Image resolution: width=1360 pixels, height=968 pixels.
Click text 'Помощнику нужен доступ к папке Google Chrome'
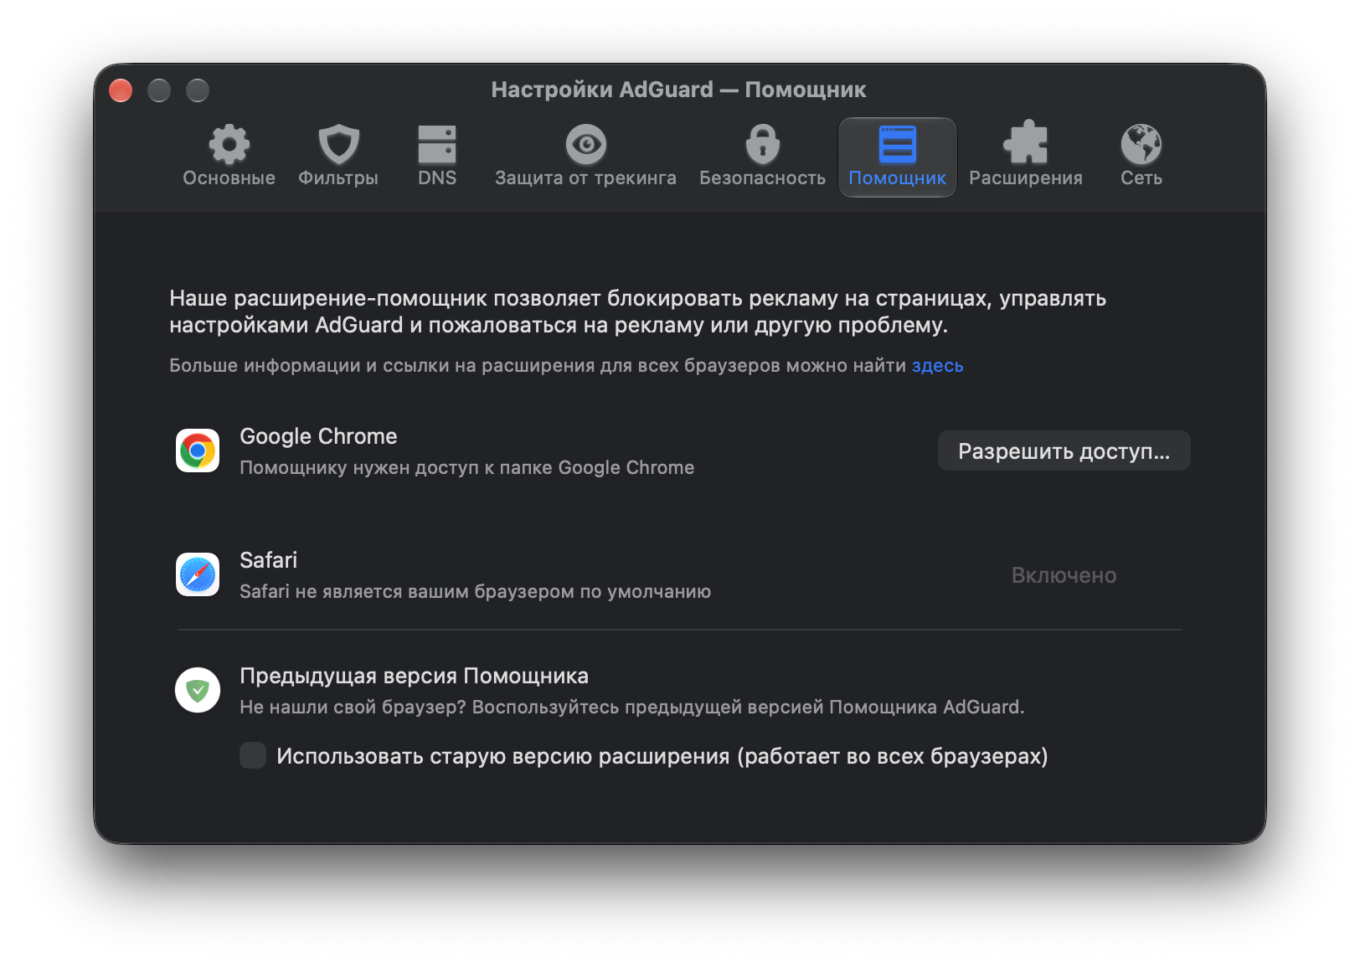[467, 468]
